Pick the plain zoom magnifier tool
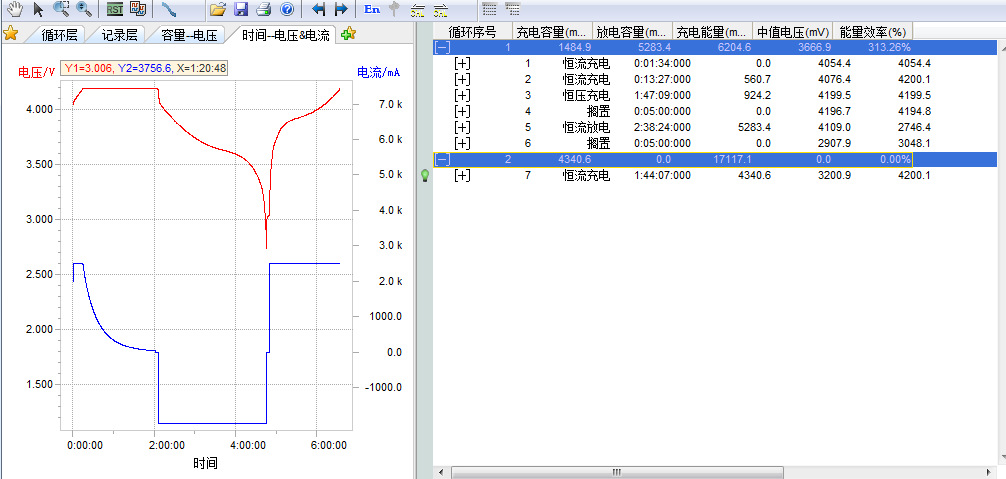 tap(84, 8)
